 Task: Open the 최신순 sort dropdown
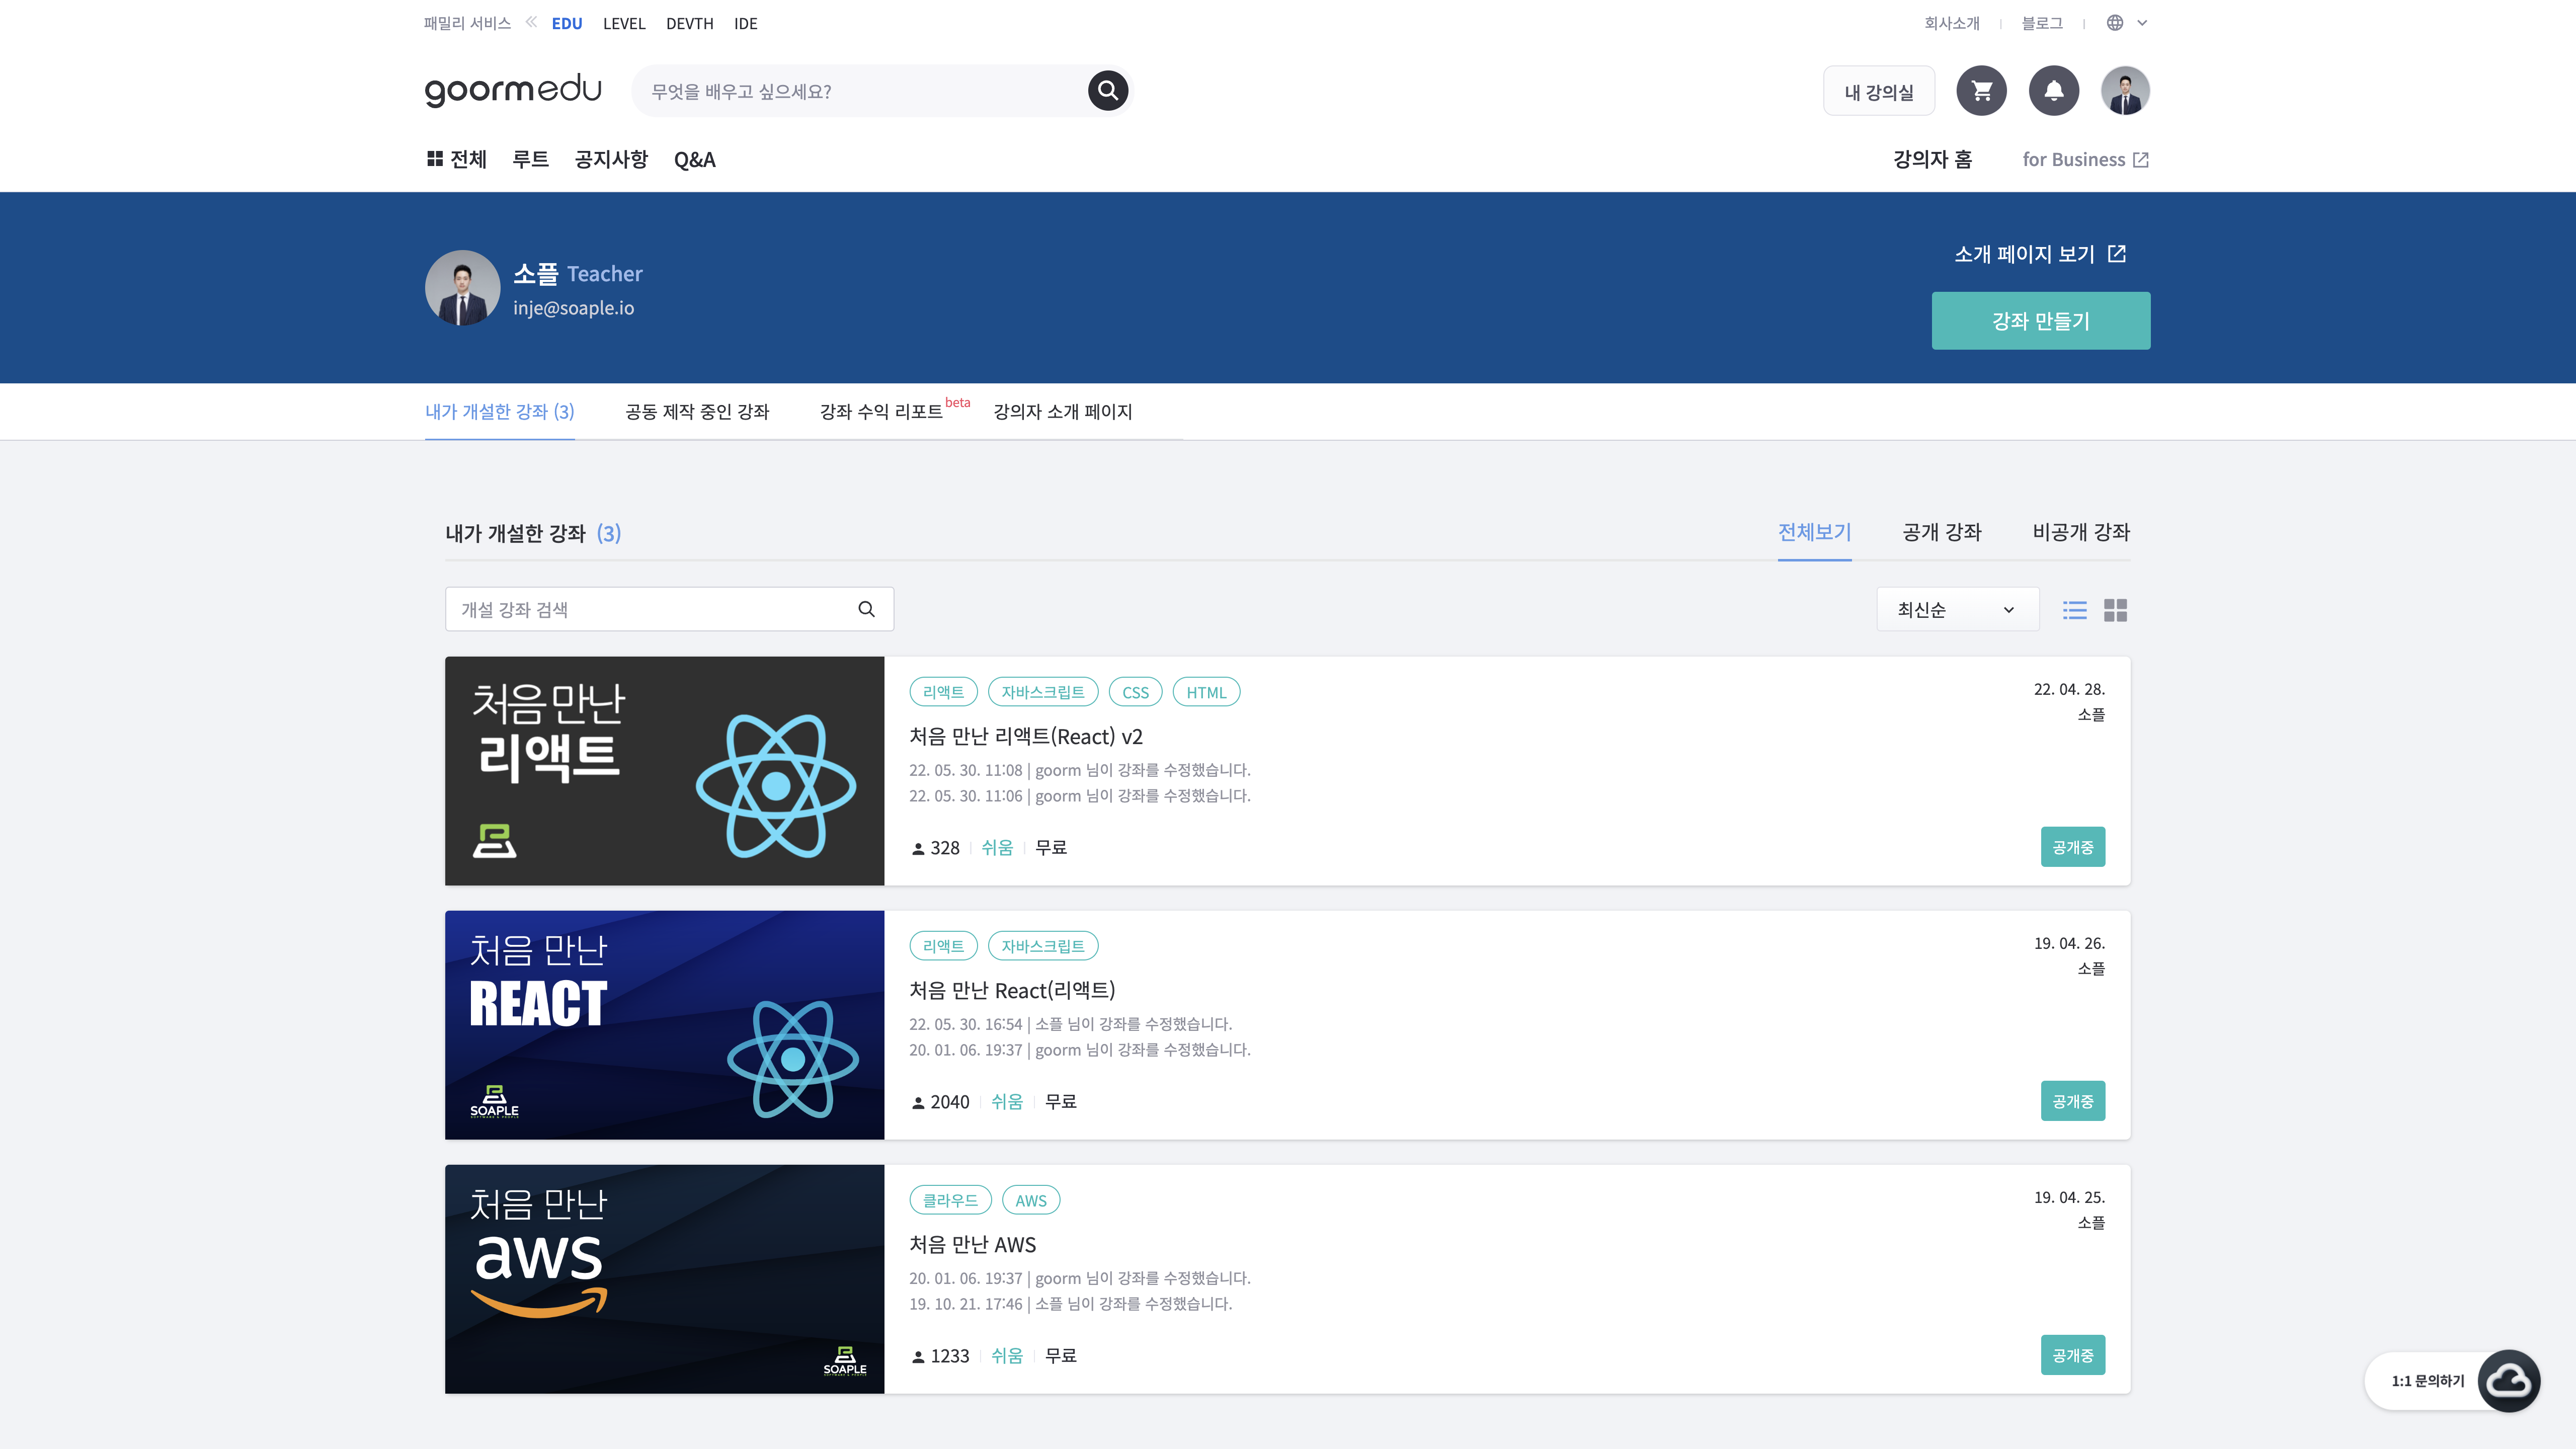point(1957,609)
